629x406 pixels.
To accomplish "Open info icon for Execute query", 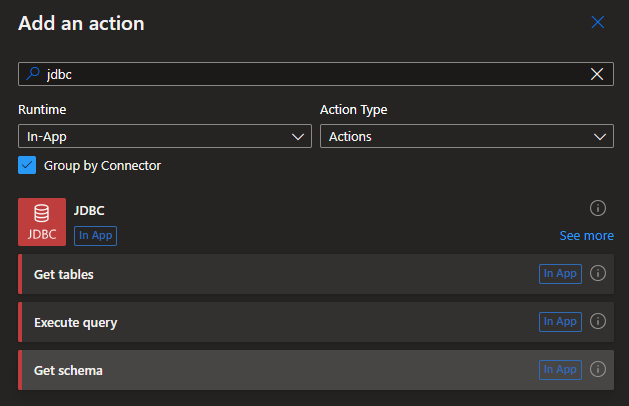I will [x=598, y=322].
